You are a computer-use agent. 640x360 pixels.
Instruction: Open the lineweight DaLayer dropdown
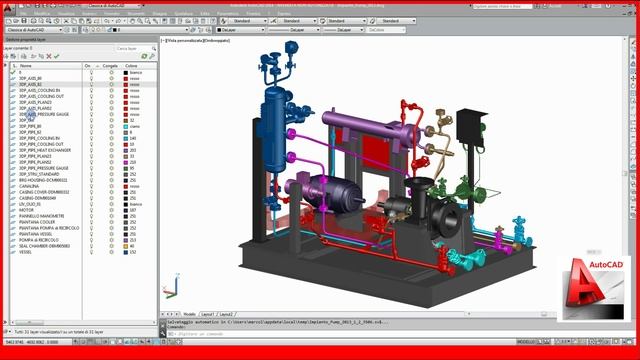(343, 30)
